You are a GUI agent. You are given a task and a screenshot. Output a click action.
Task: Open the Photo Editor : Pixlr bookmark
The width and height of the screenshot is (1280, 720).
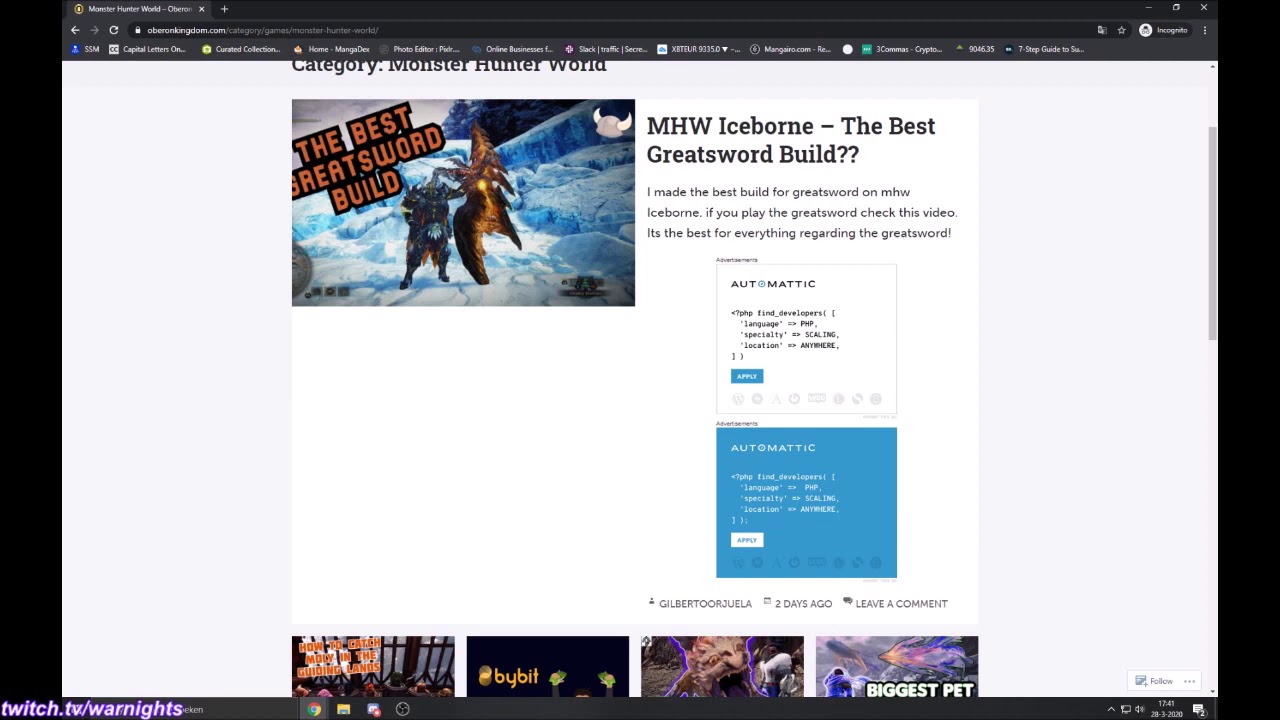point(420,49)
